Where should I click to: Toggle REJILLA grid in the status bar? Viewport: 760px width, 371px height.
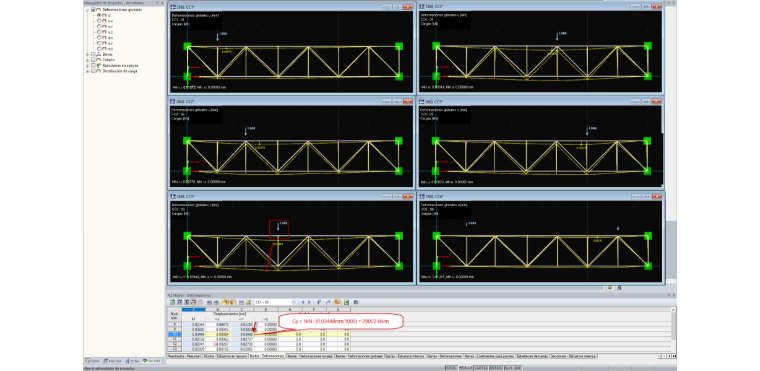click(x=465, y=368)
